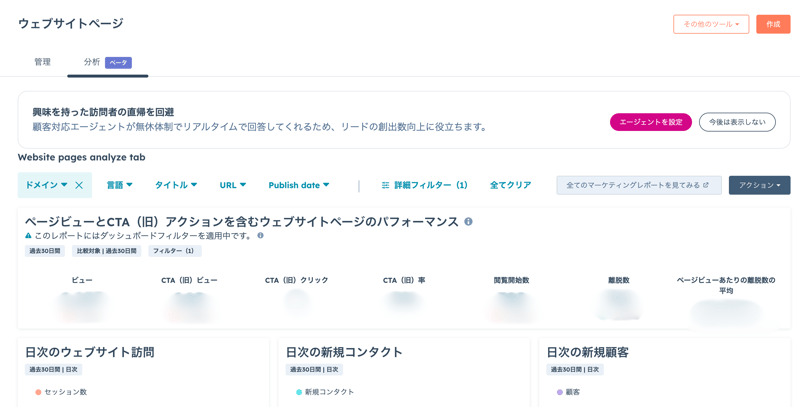
Task: Click 過去30日間 | 日次 tag under 新規コンタクト
Action: (314, 369)
